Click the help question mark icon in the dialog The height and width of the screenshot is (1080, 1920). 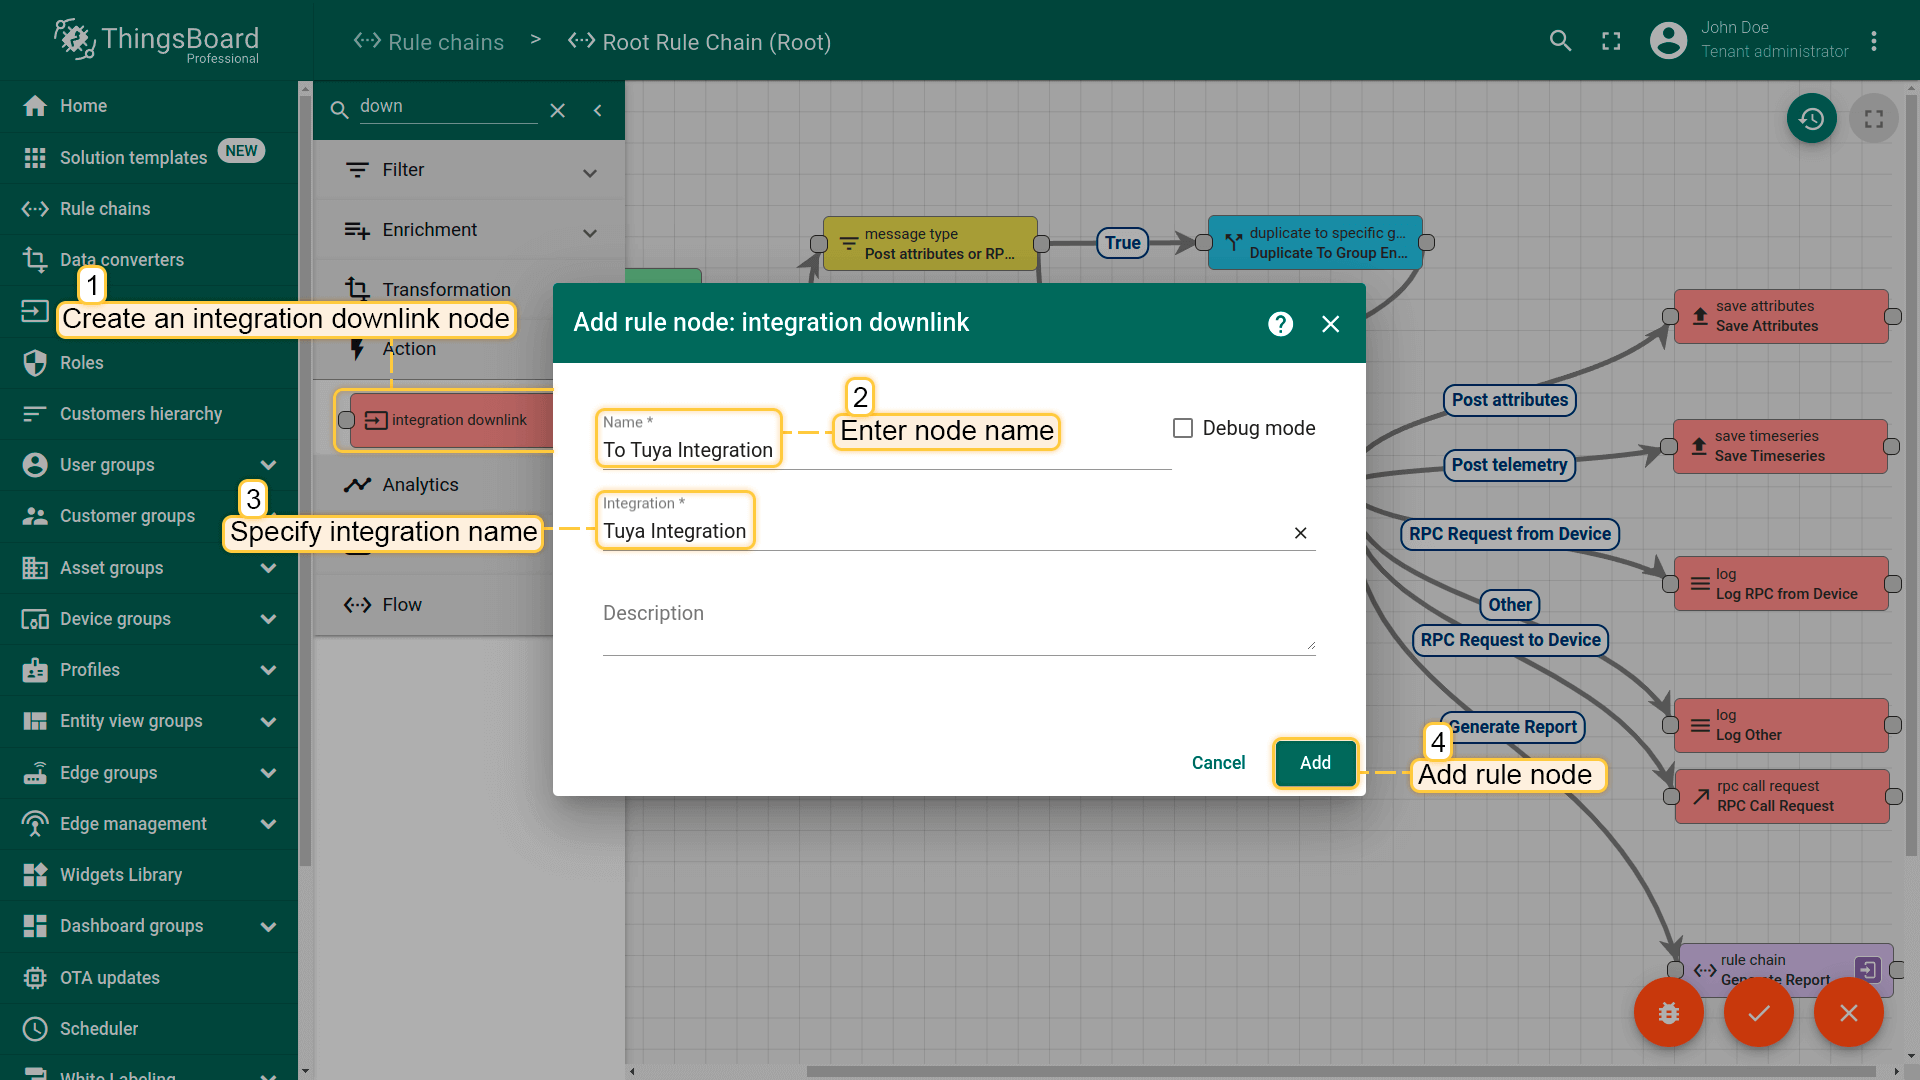1280,324
